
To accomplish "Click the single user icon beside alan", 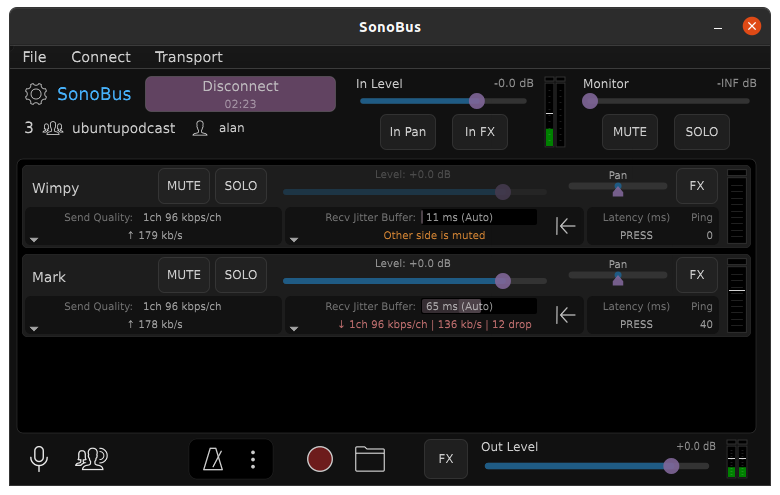I will pyautogui.click(x=200, y=128).
